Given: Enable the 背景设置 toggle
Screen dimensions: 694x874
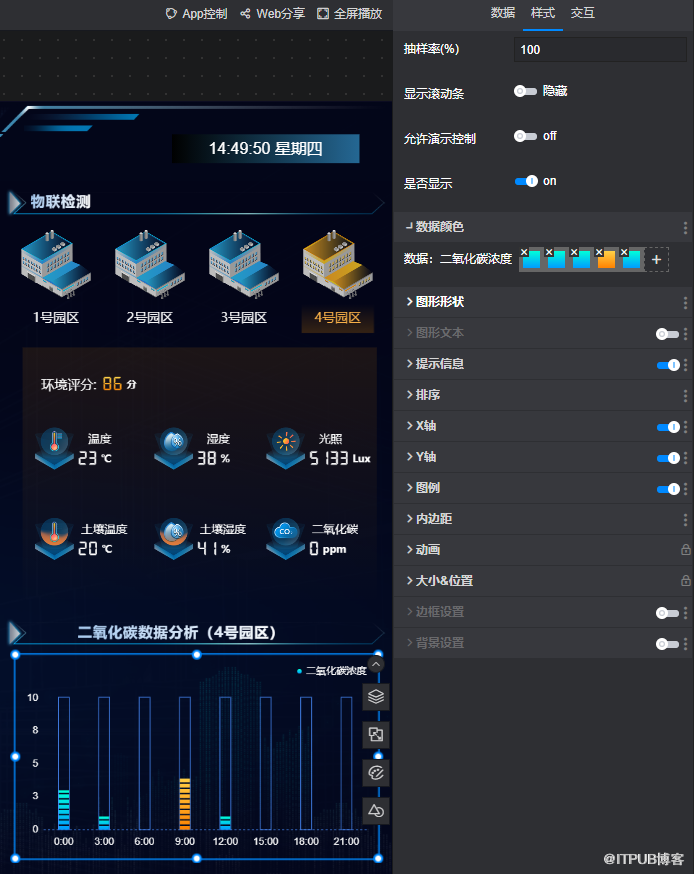Looking at the screenshot, I should pos(667,644).
